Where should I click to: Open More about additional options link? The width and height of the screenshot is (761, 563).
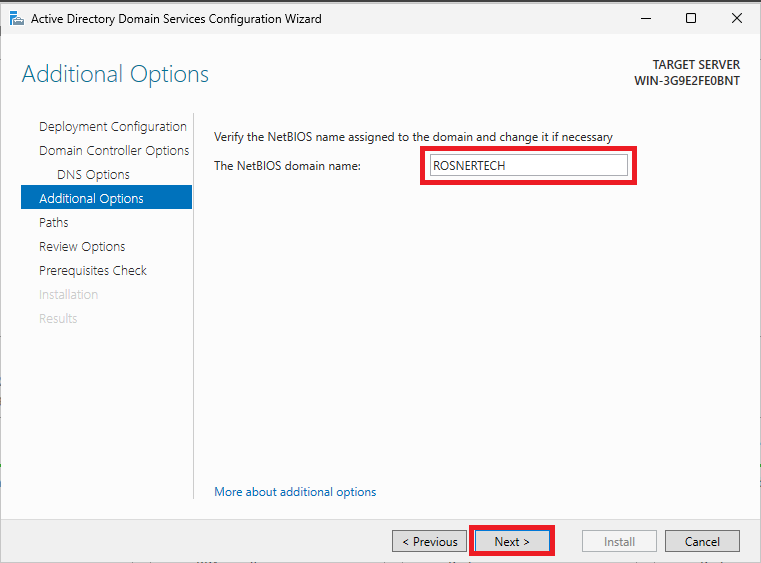[x=295, y=492]
